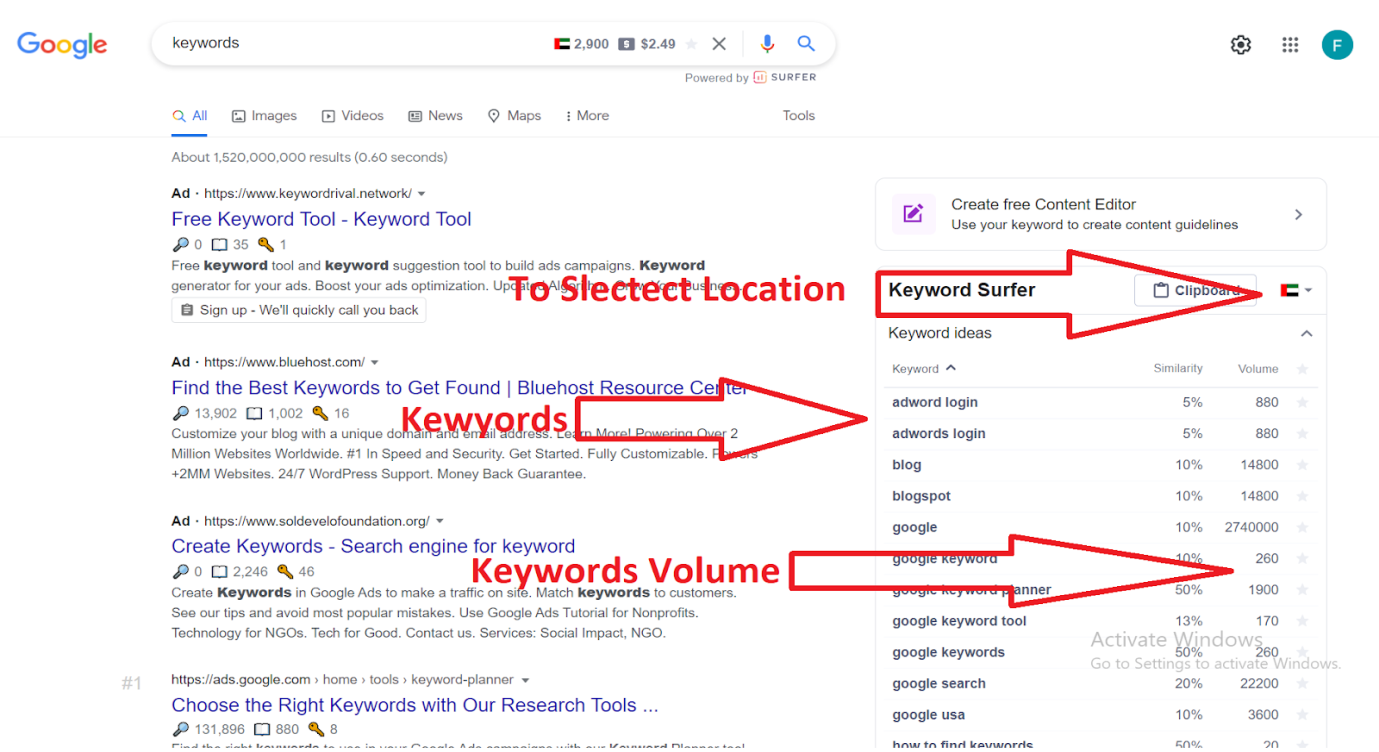1379x752 pixels.
Task: Clear the search box with X
Action: click(x=719, y=44)
